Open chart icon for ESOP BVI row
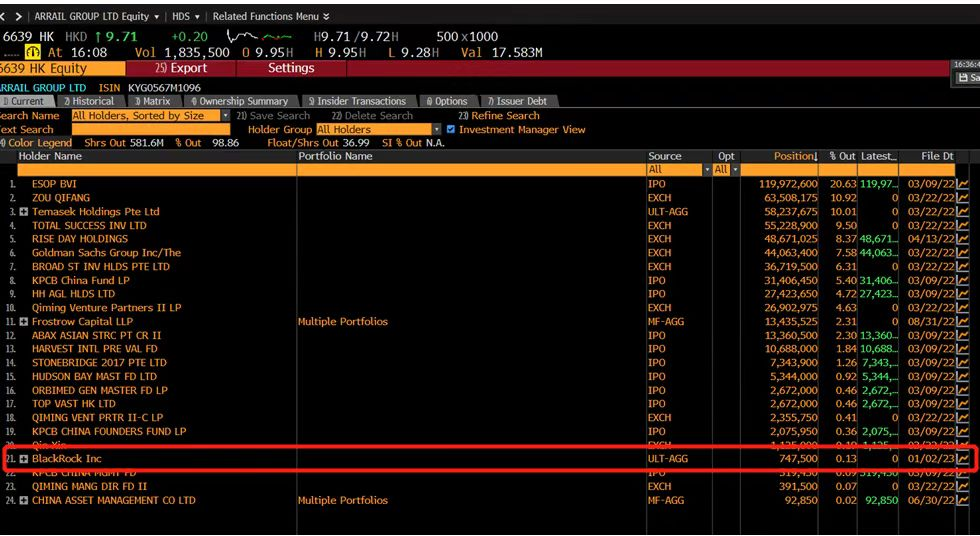The height and width of the screenshot is (536, 980). click(x=963, y=184)
